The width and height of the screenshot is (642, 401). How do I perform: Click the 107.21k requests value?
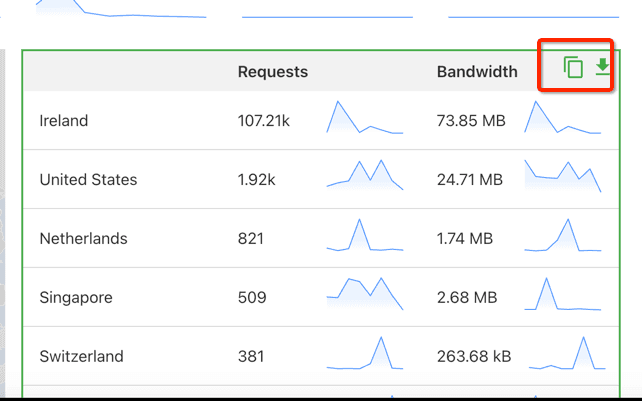point(264,121)
